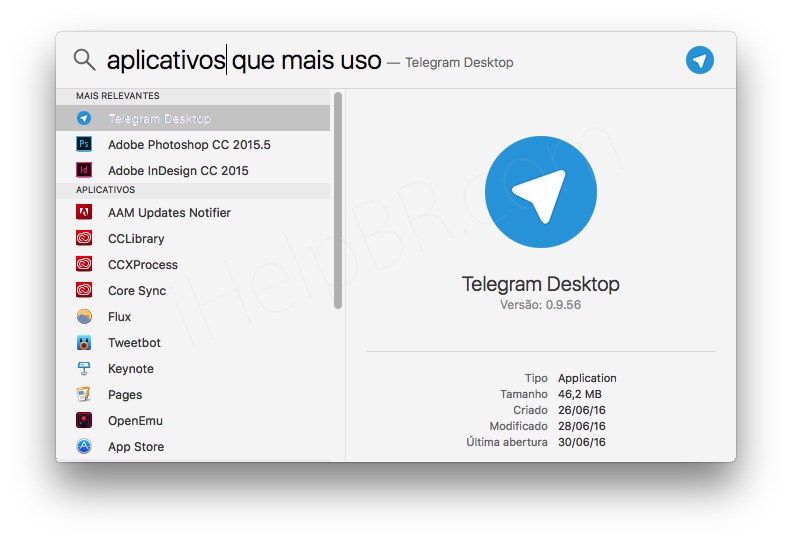Click the Telegram icon in search bar

pyautogui.click(x=700, y=60)
